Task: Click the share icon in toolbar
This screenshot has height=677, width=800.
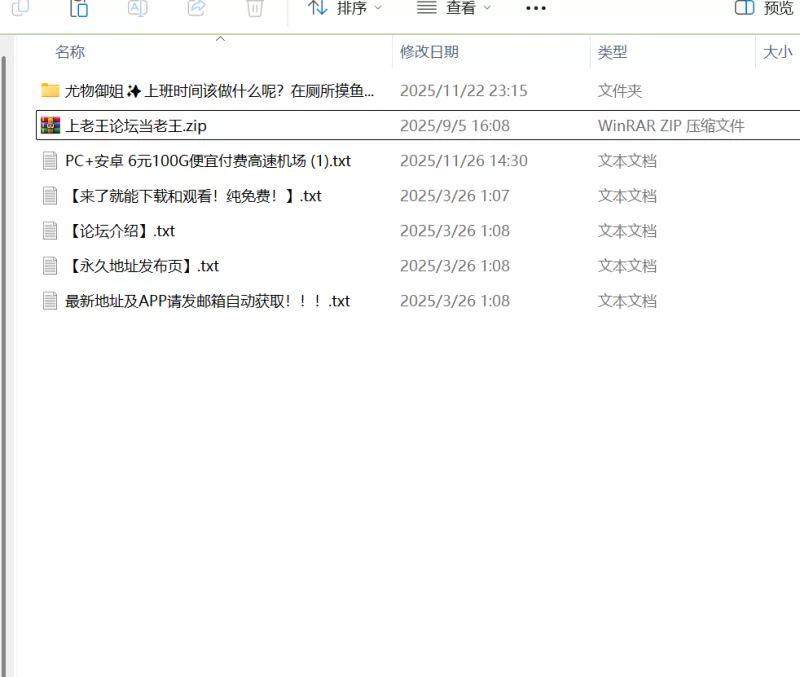Action: (196, 8)
